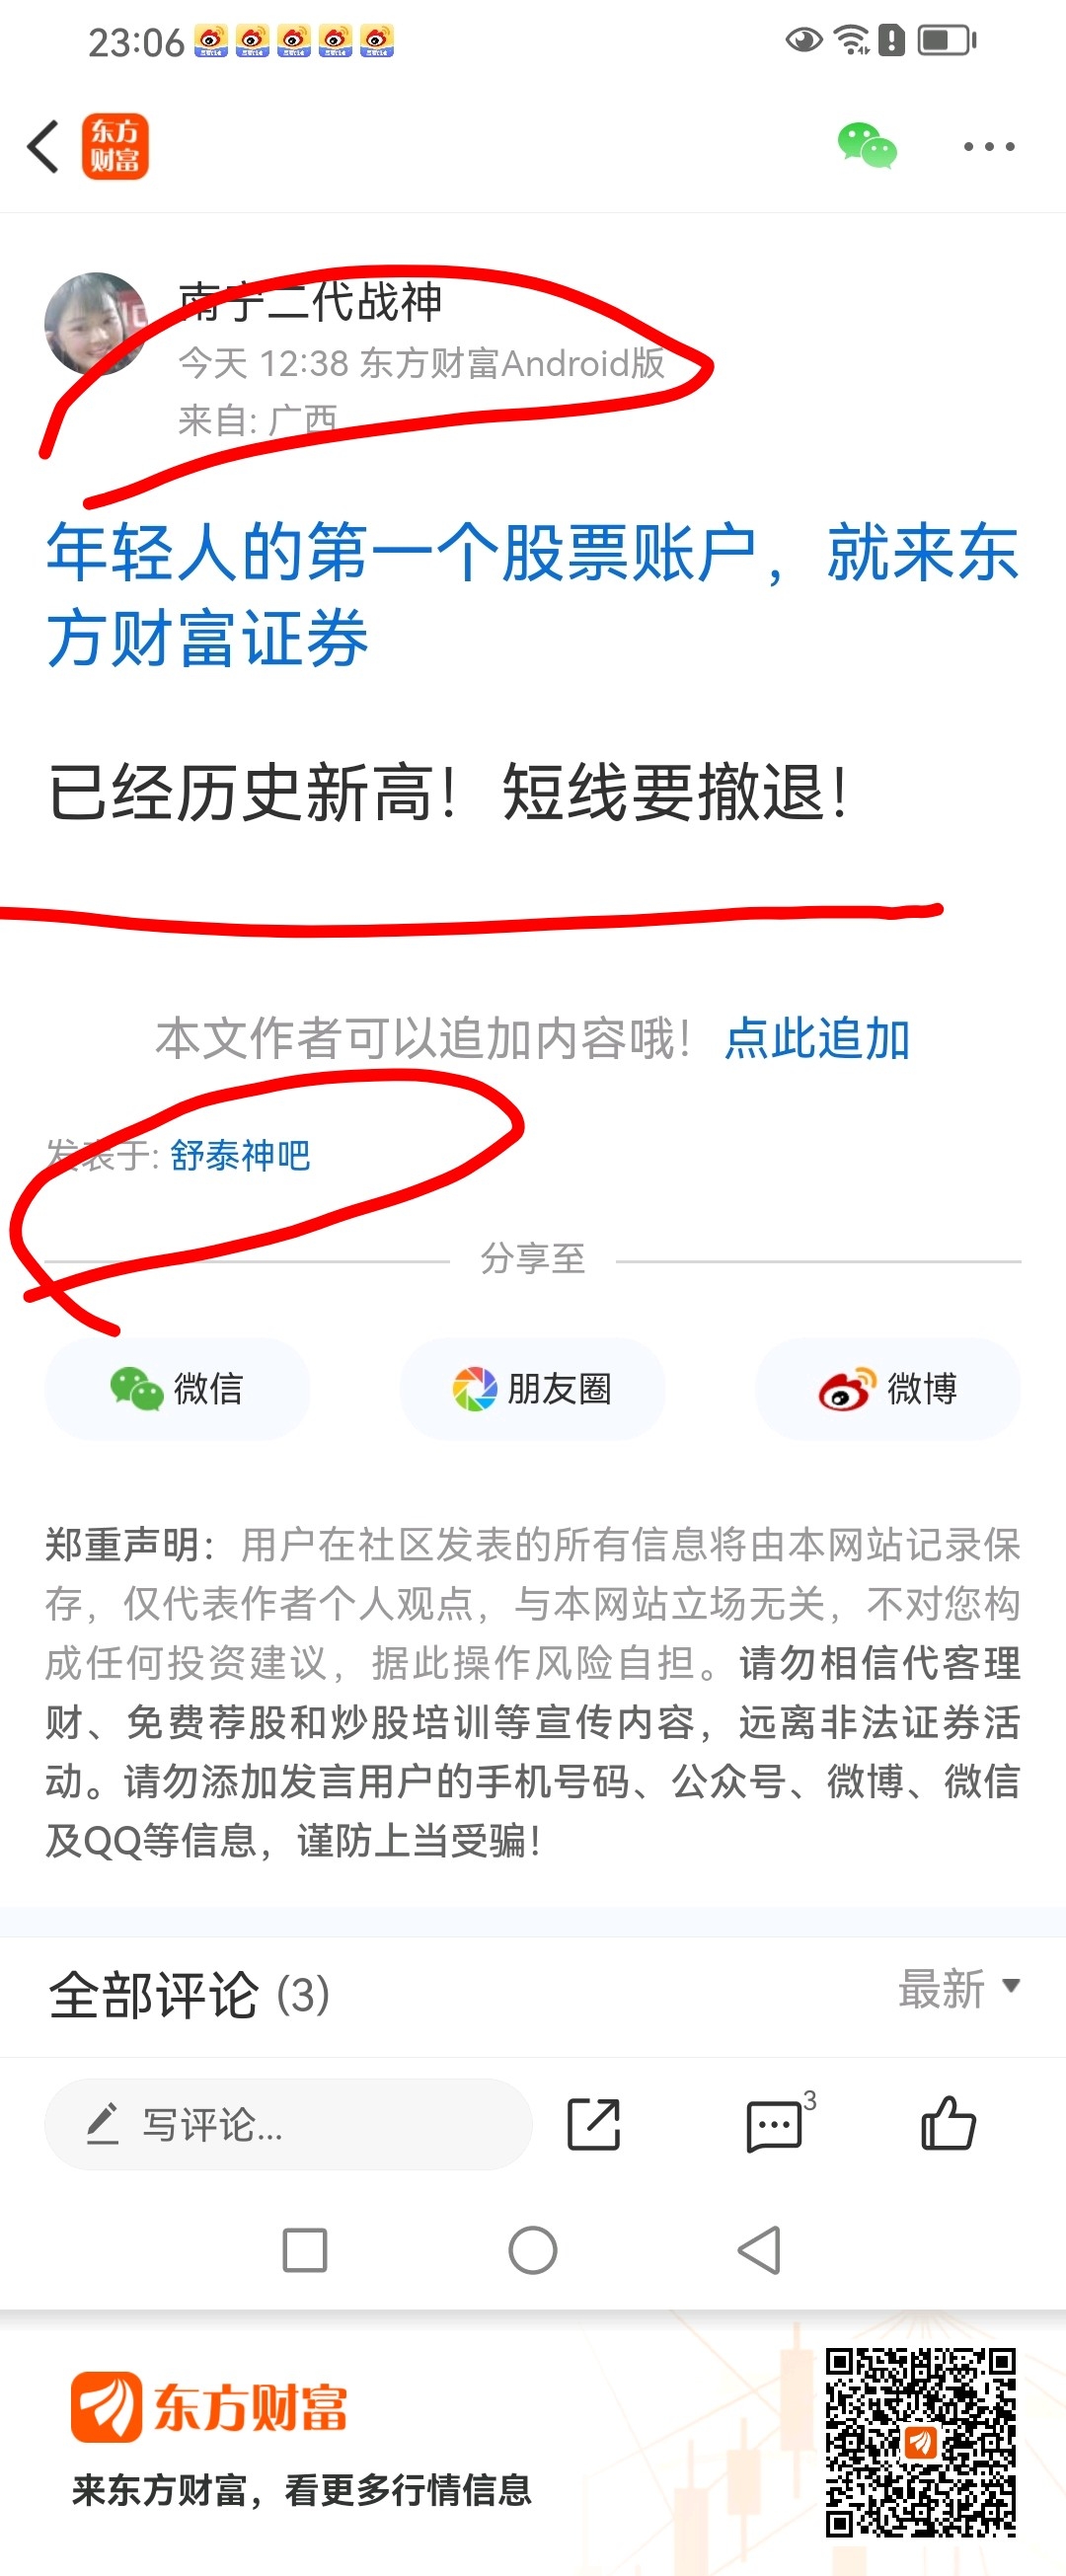This screenshot has height=2576, width=1066.
Task: Share via the green WeChat icon in header
Action: click(x=867, y=146)
